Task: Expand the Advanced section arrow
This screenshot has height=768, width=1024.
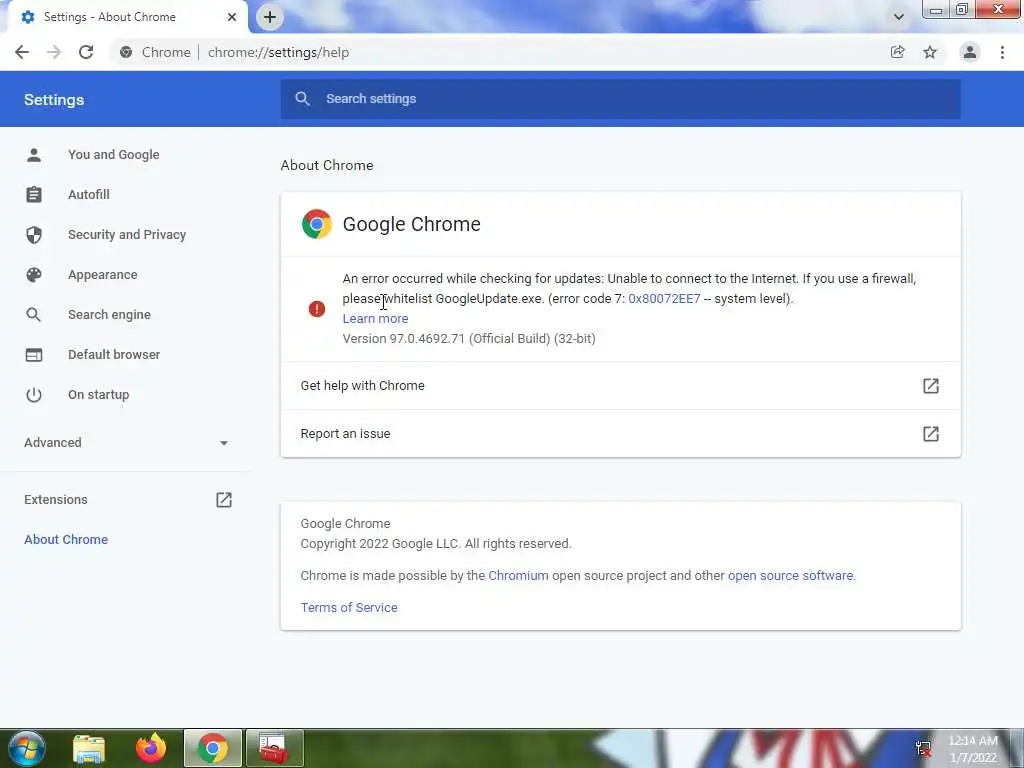Action: [224, 443]
